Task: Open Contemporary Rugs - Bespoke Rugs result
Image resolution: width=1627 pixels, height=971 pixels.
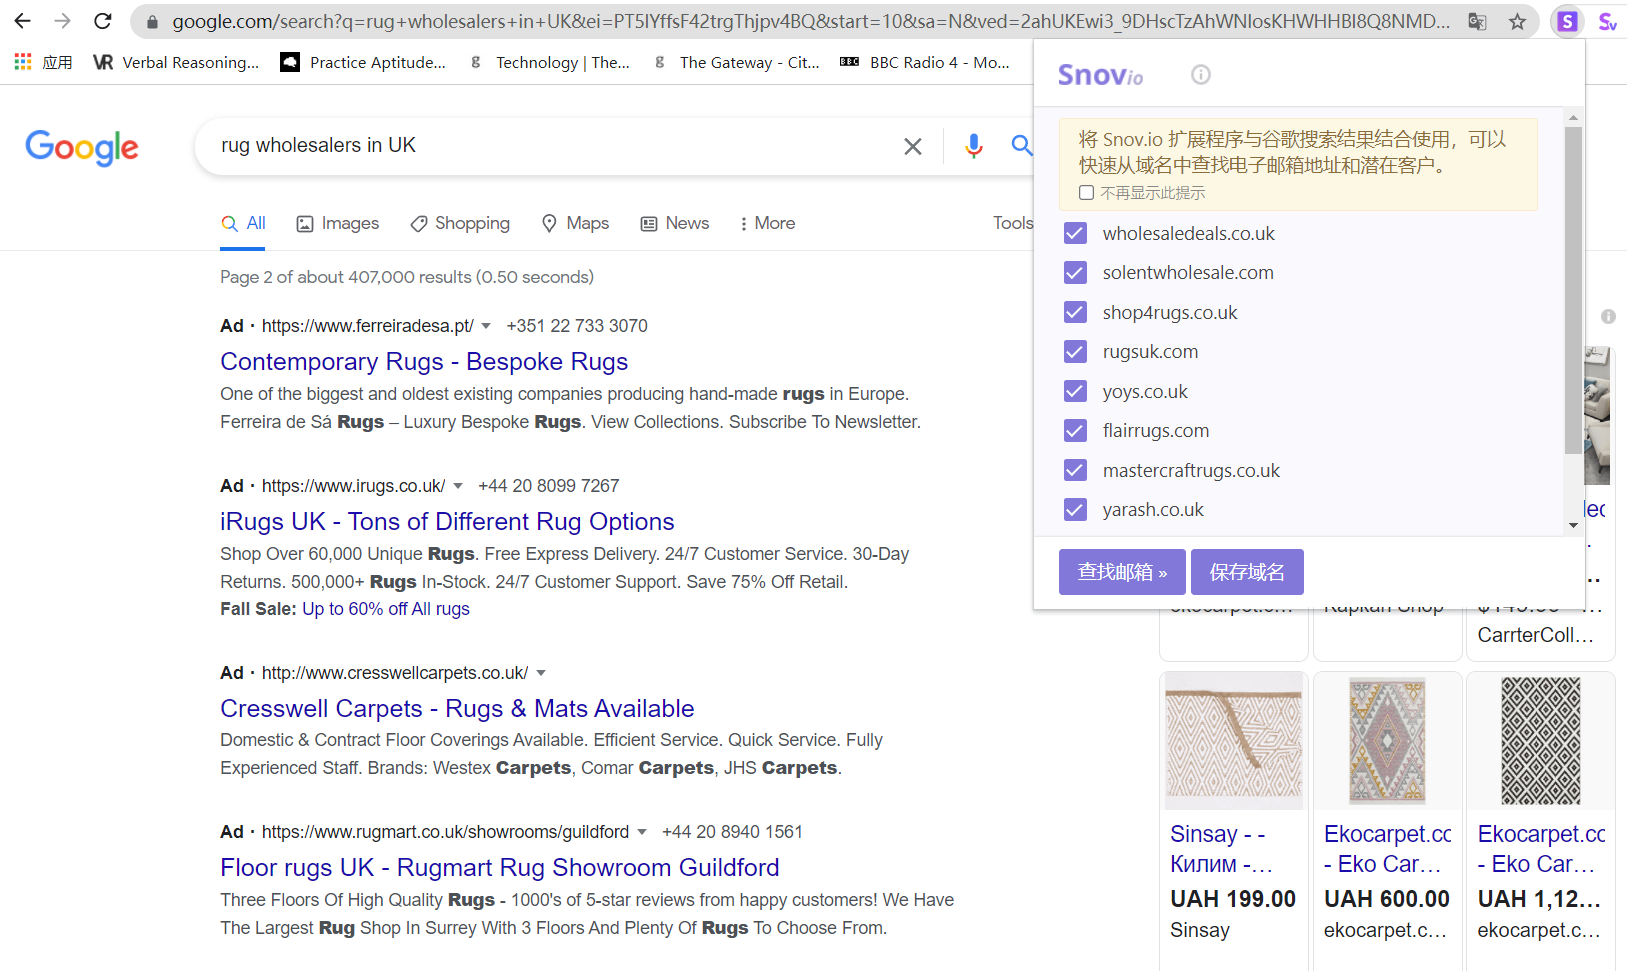Action: click(x=424, y=361)
